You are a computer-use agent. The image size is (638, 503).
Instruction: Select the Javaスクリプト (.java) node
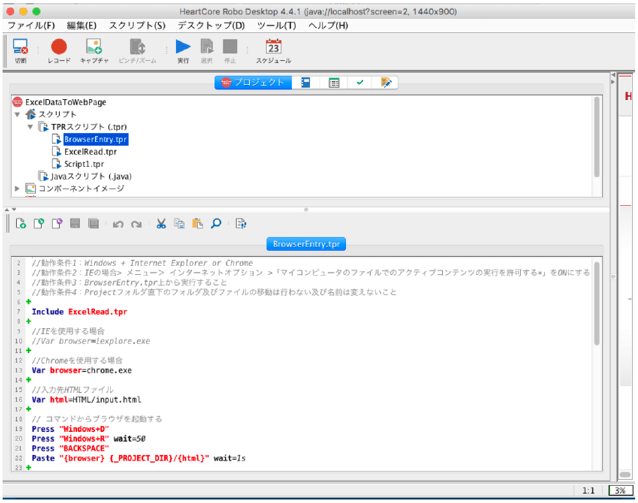(91, 176)
